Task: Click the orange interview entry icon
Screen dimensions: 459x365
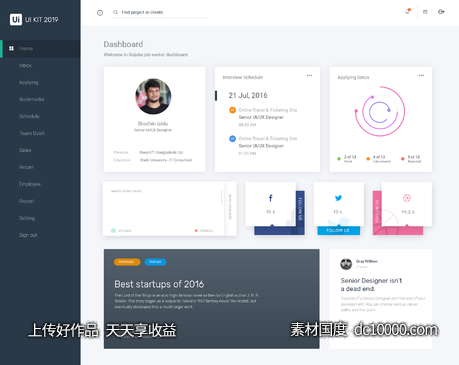Action: coord(232,110)
